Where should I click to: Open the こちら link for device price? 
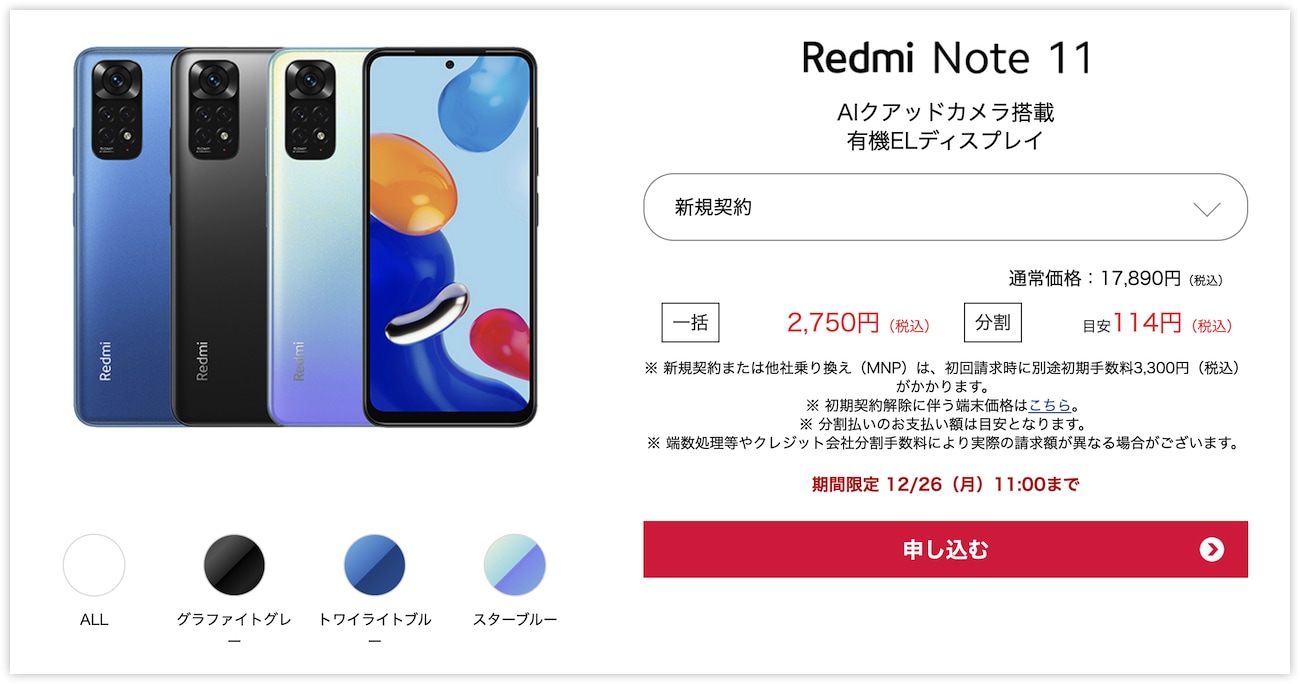[1049, 406]
